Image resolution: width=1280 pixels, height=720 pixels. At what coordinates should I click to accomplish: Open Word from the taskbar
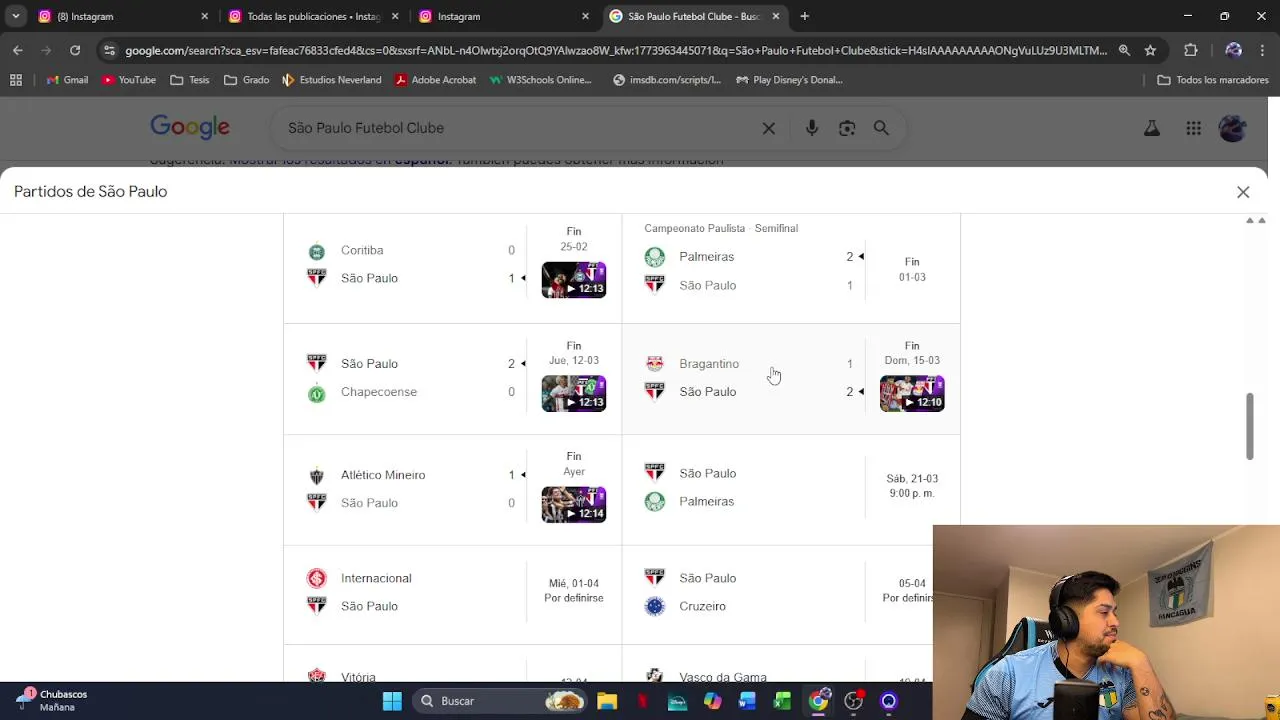(747, 701)
